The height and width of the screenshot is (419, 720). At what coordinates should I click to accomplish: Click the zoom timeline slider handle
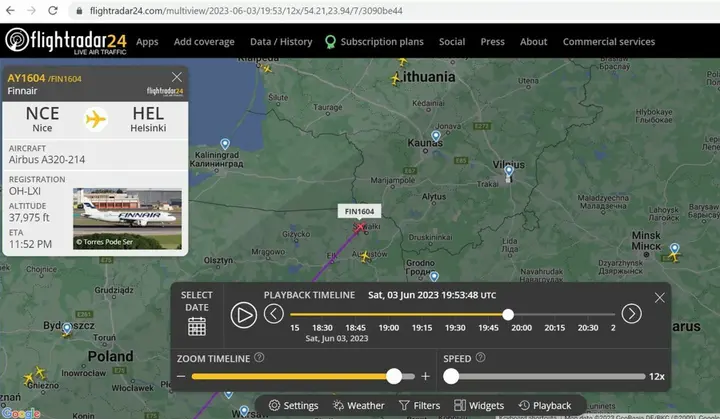tap(394, 376)
